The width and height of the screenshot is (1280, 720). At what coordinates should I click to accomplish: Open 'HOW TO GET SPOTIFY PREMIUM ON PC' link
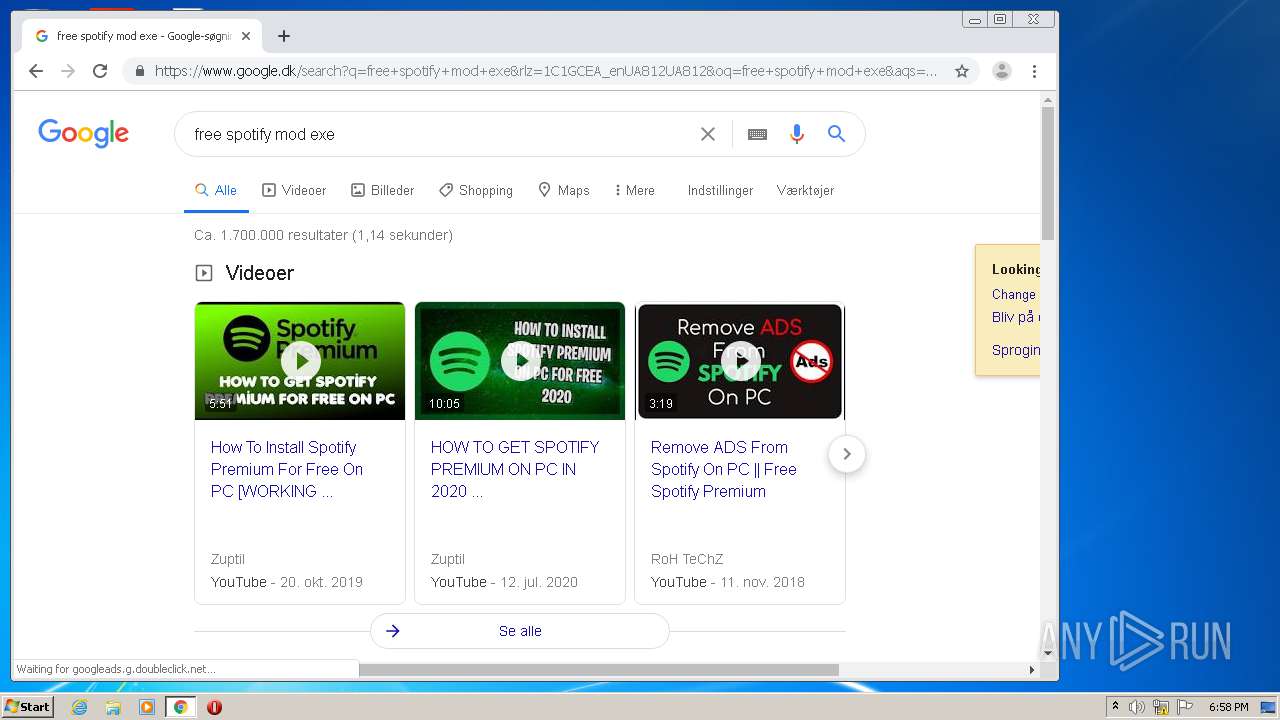pos(515,469)
